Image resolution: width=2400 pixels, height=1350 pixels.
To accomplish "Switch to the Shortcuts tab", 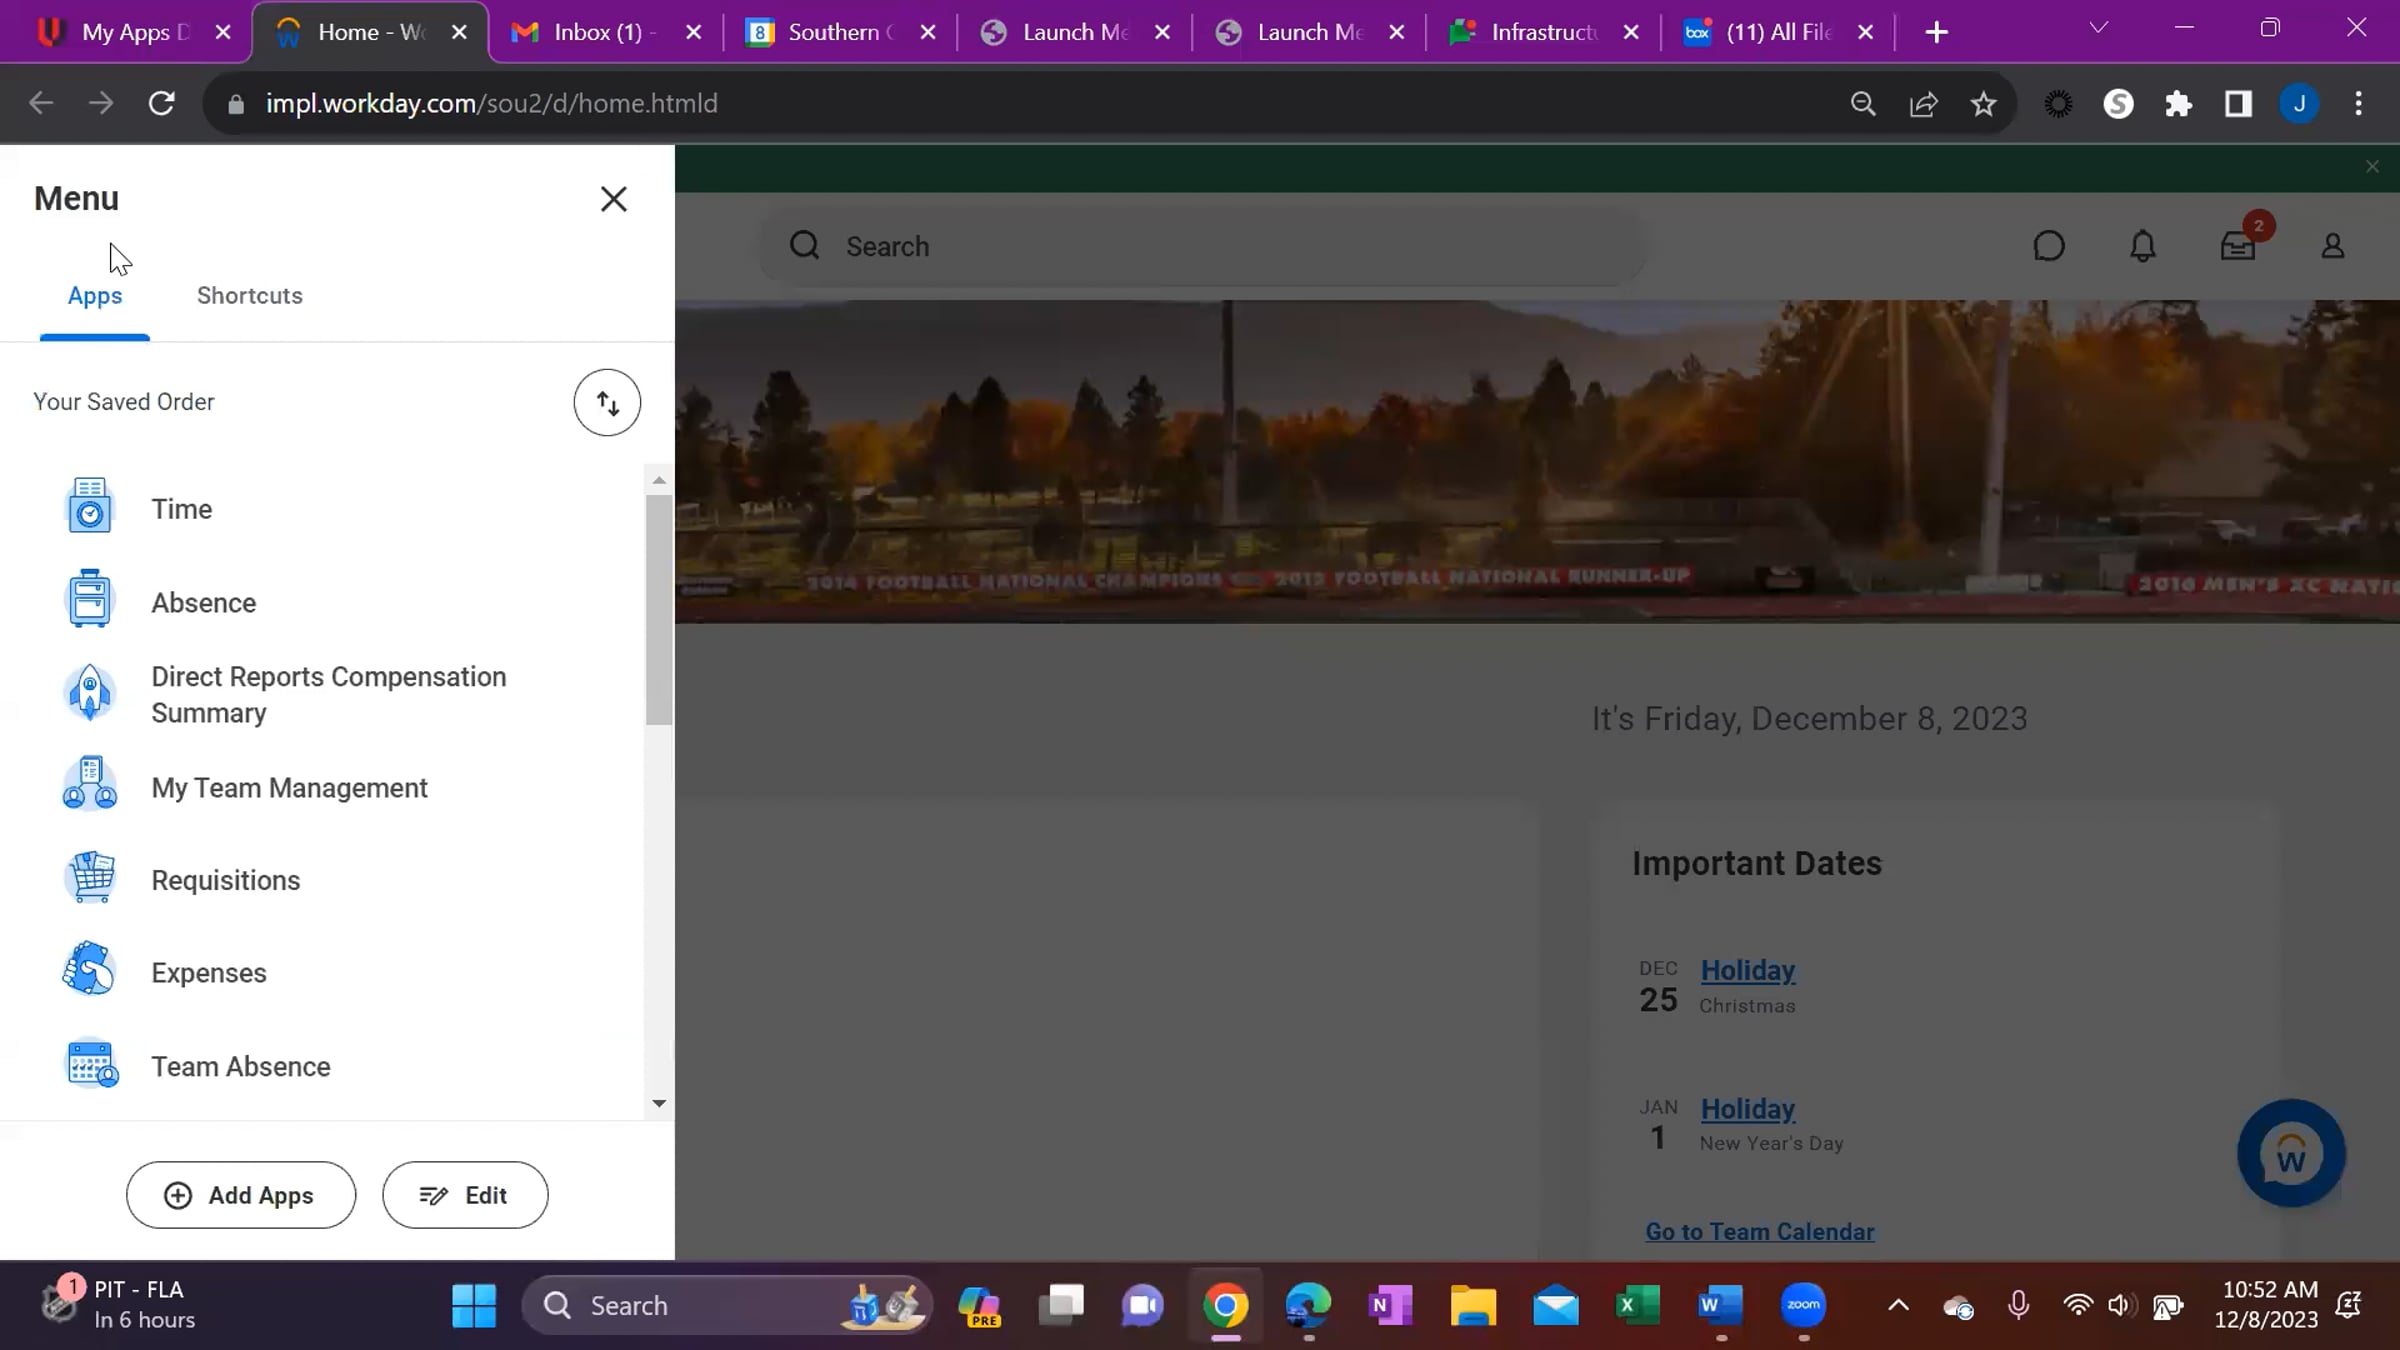I will click(x=250, y=296).
